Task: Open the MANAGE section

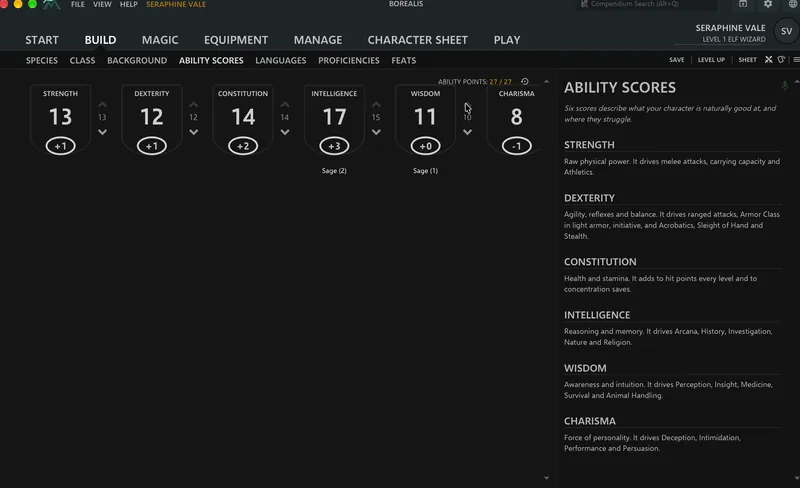Action: pos(318,40)
